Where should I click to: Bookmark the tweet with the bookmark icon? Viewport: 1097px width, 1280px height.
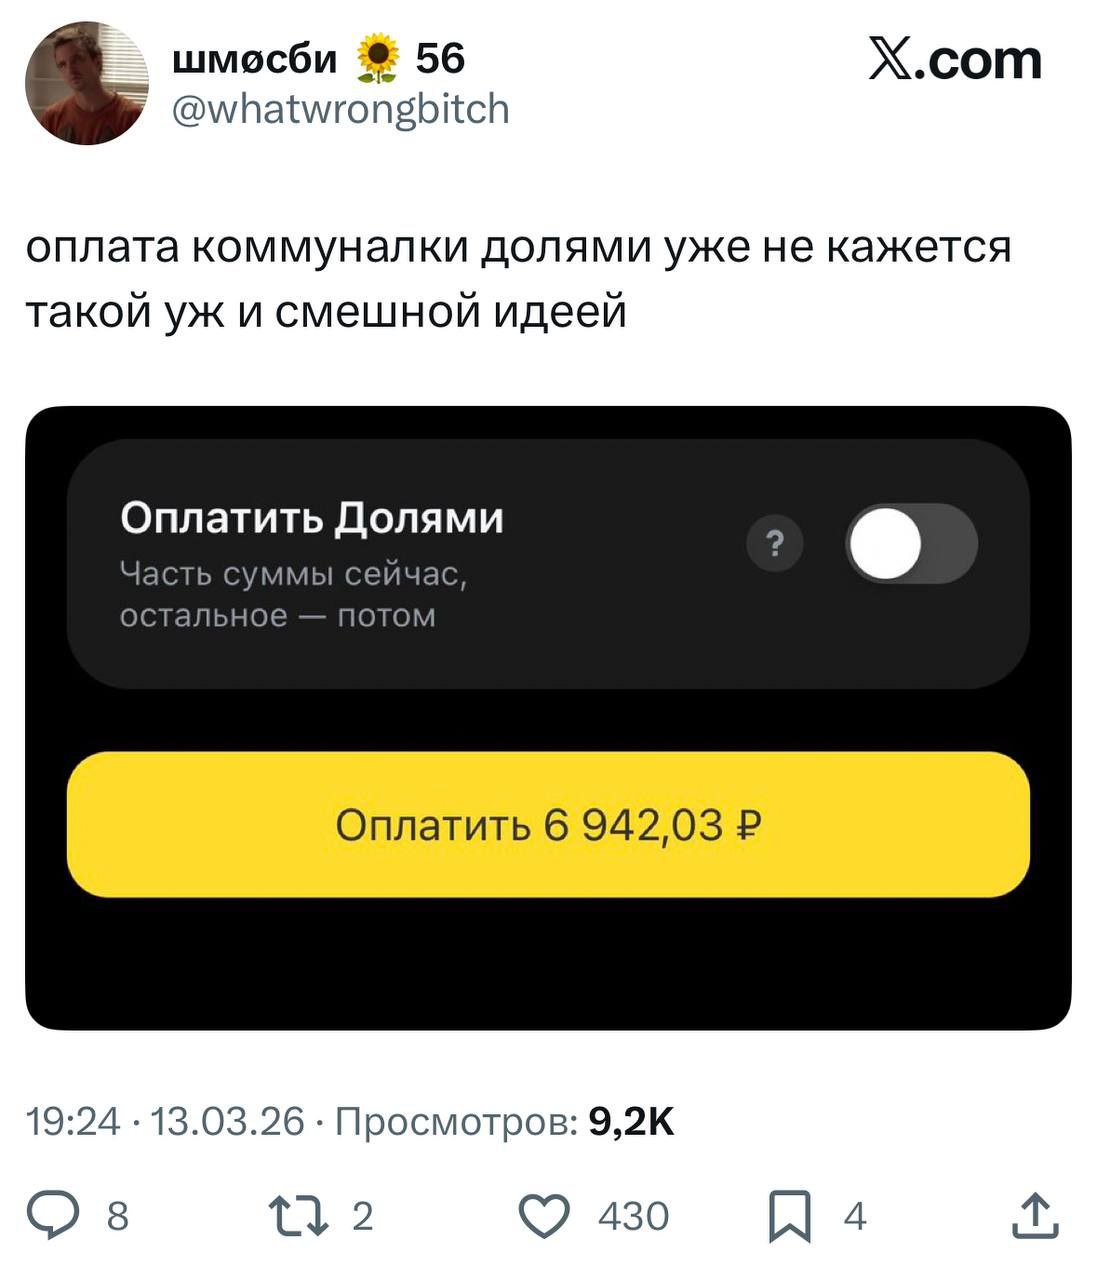coord(790,1217)
